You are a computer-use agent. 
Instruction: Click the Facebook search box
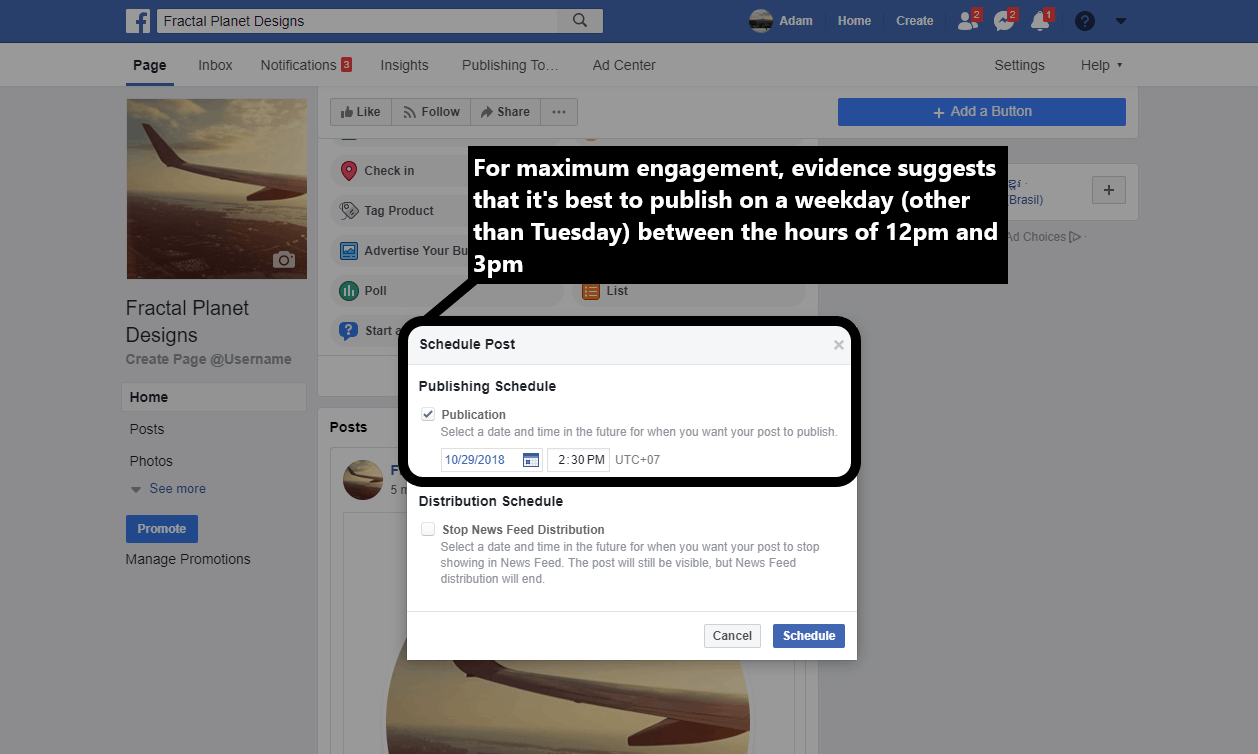tap(357, 21)
